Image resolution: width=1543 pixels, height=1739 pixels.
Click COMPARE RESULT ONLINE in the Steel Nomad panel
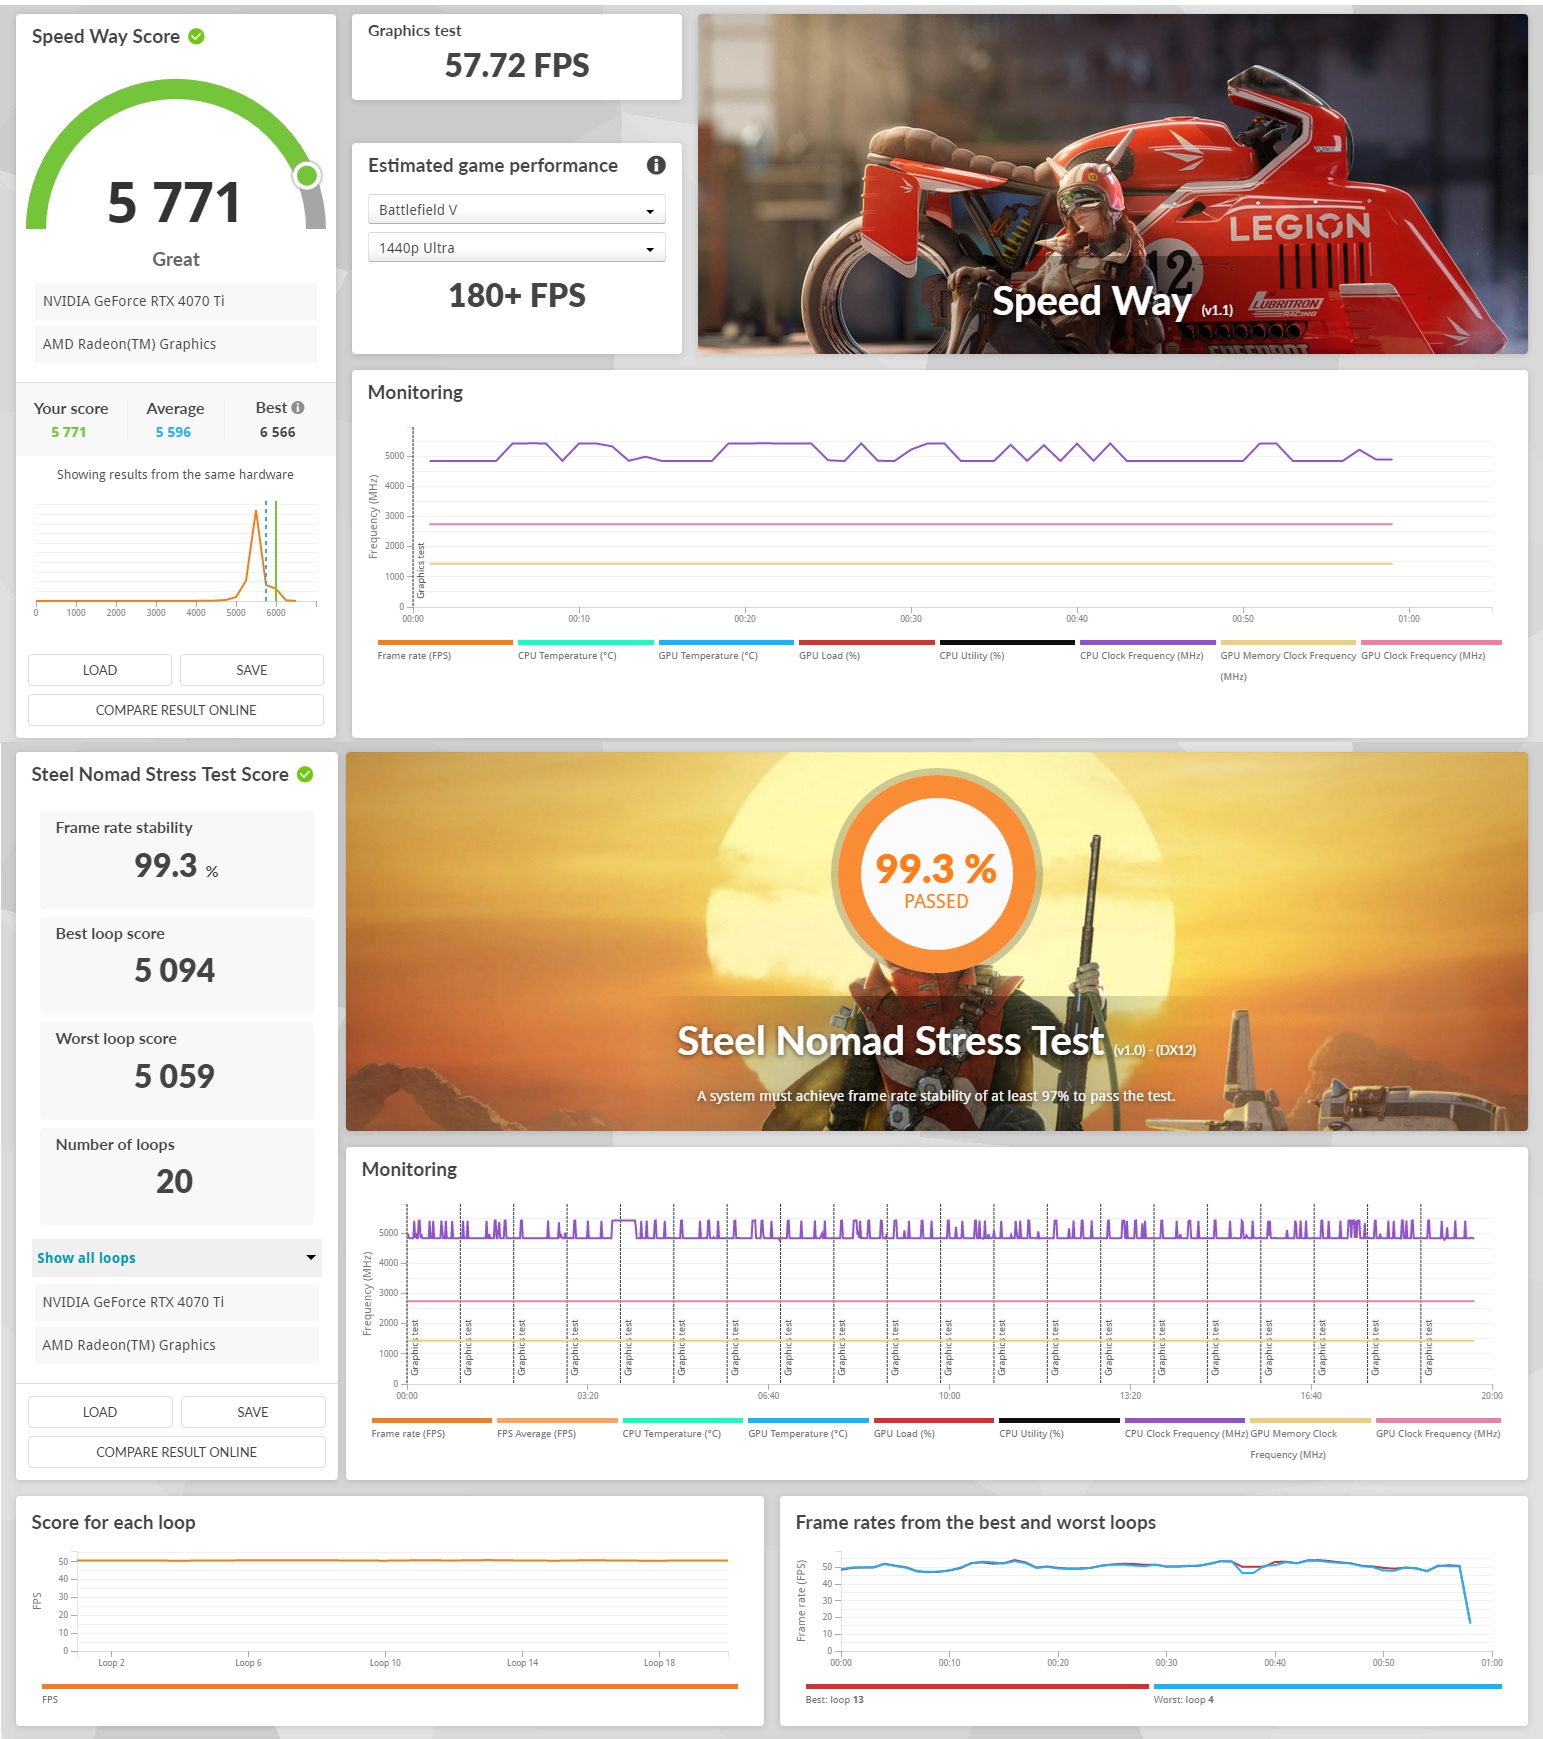pos(177,1452)
